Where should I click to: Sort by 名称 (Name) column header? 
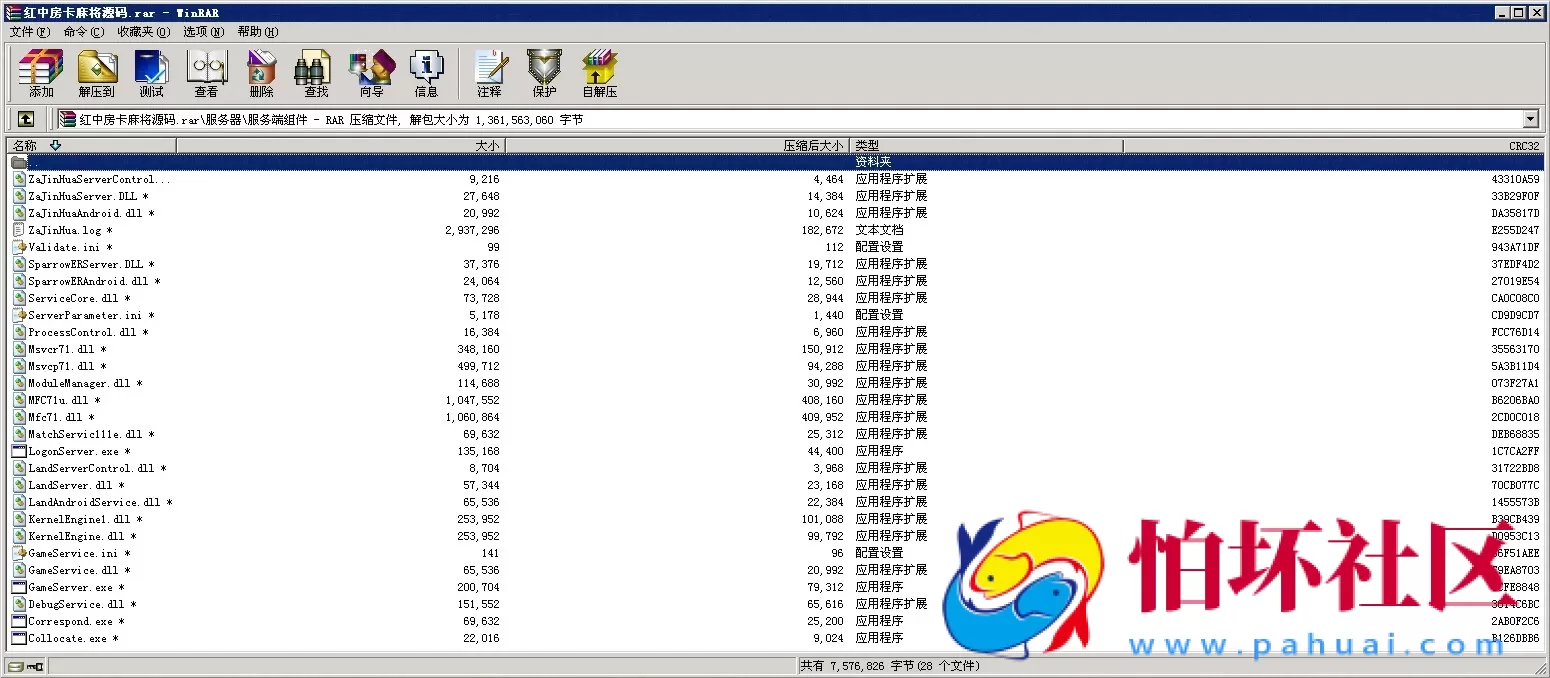(x=90, y=146)
